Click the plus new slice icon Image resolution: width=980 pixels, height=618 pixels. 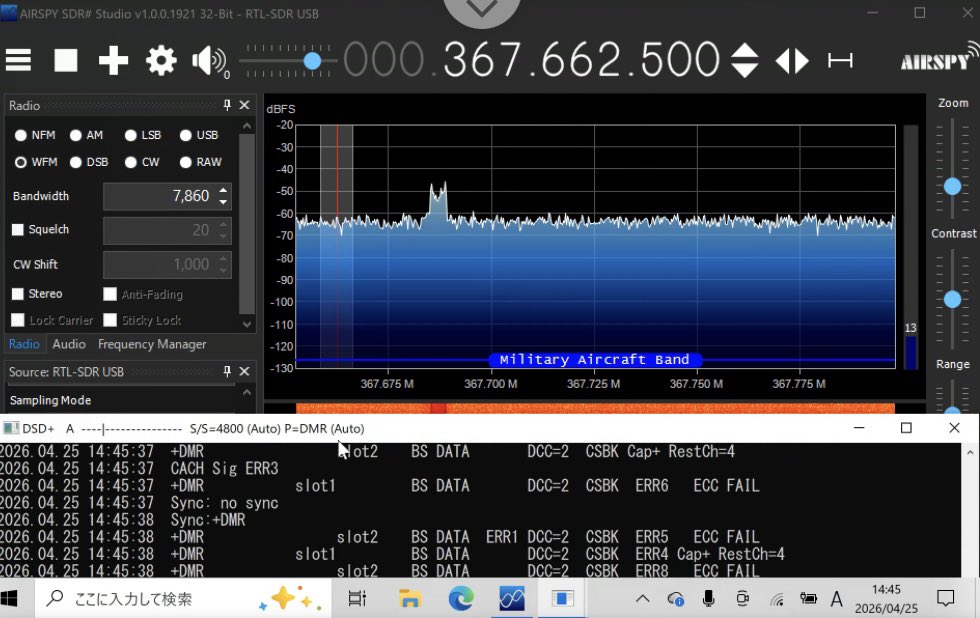click(x=113, y=61)
